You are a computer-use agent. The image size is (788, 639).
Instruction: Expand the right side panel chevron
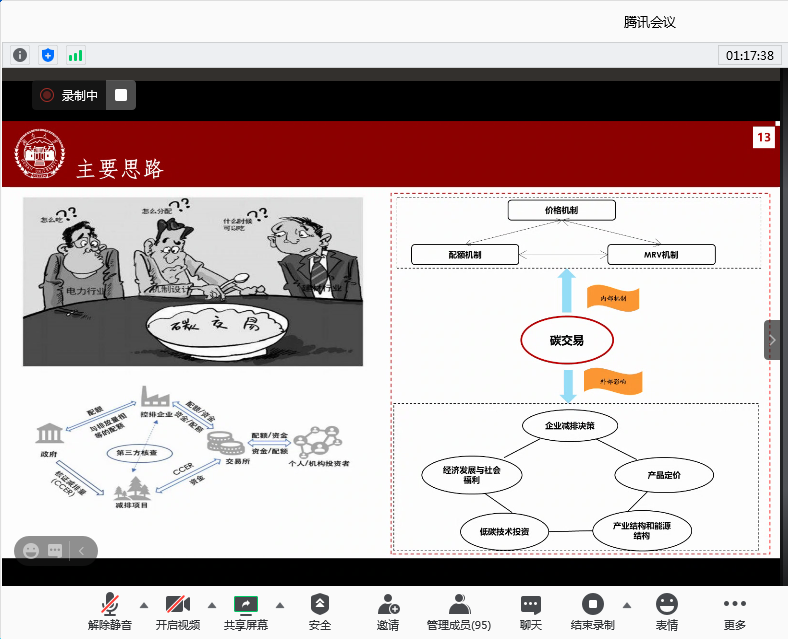coord(772,340)
